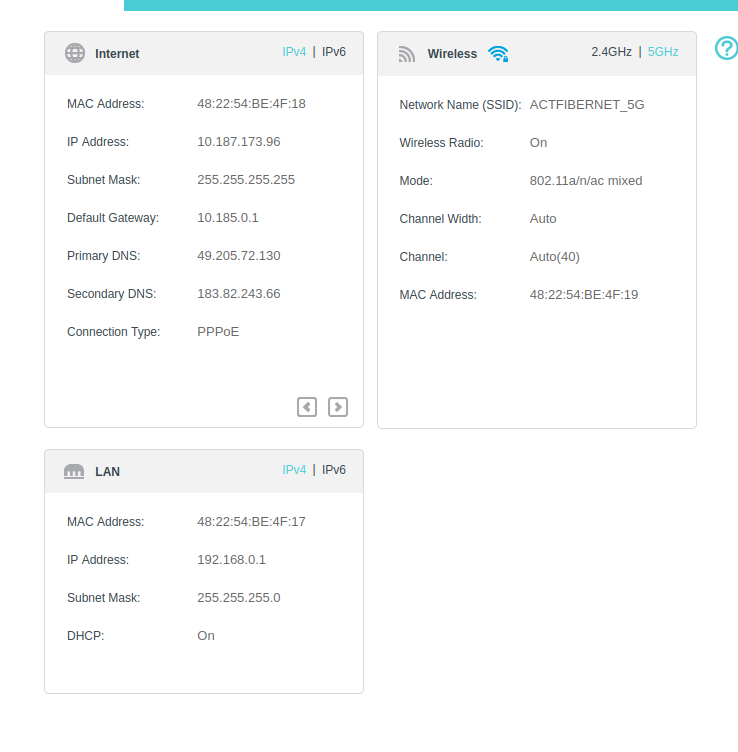Switch LAN panel to IPv4
Image resolution: width=738 pixels, height=752 pixels.
click(294, 470)
